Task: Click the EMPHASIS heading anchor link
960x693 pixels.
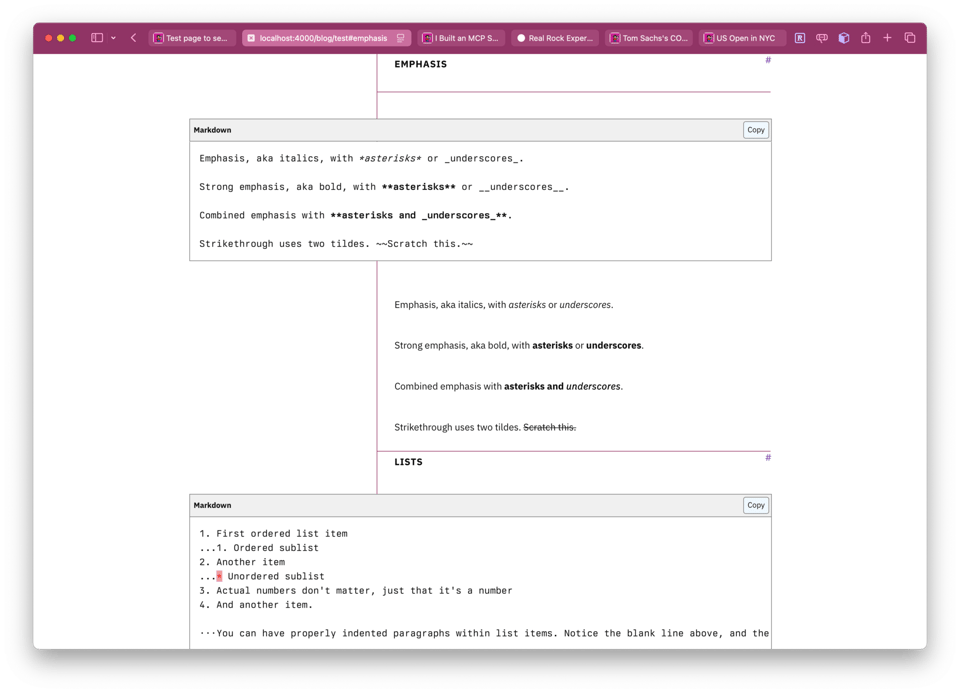Action: click(768, 60)
